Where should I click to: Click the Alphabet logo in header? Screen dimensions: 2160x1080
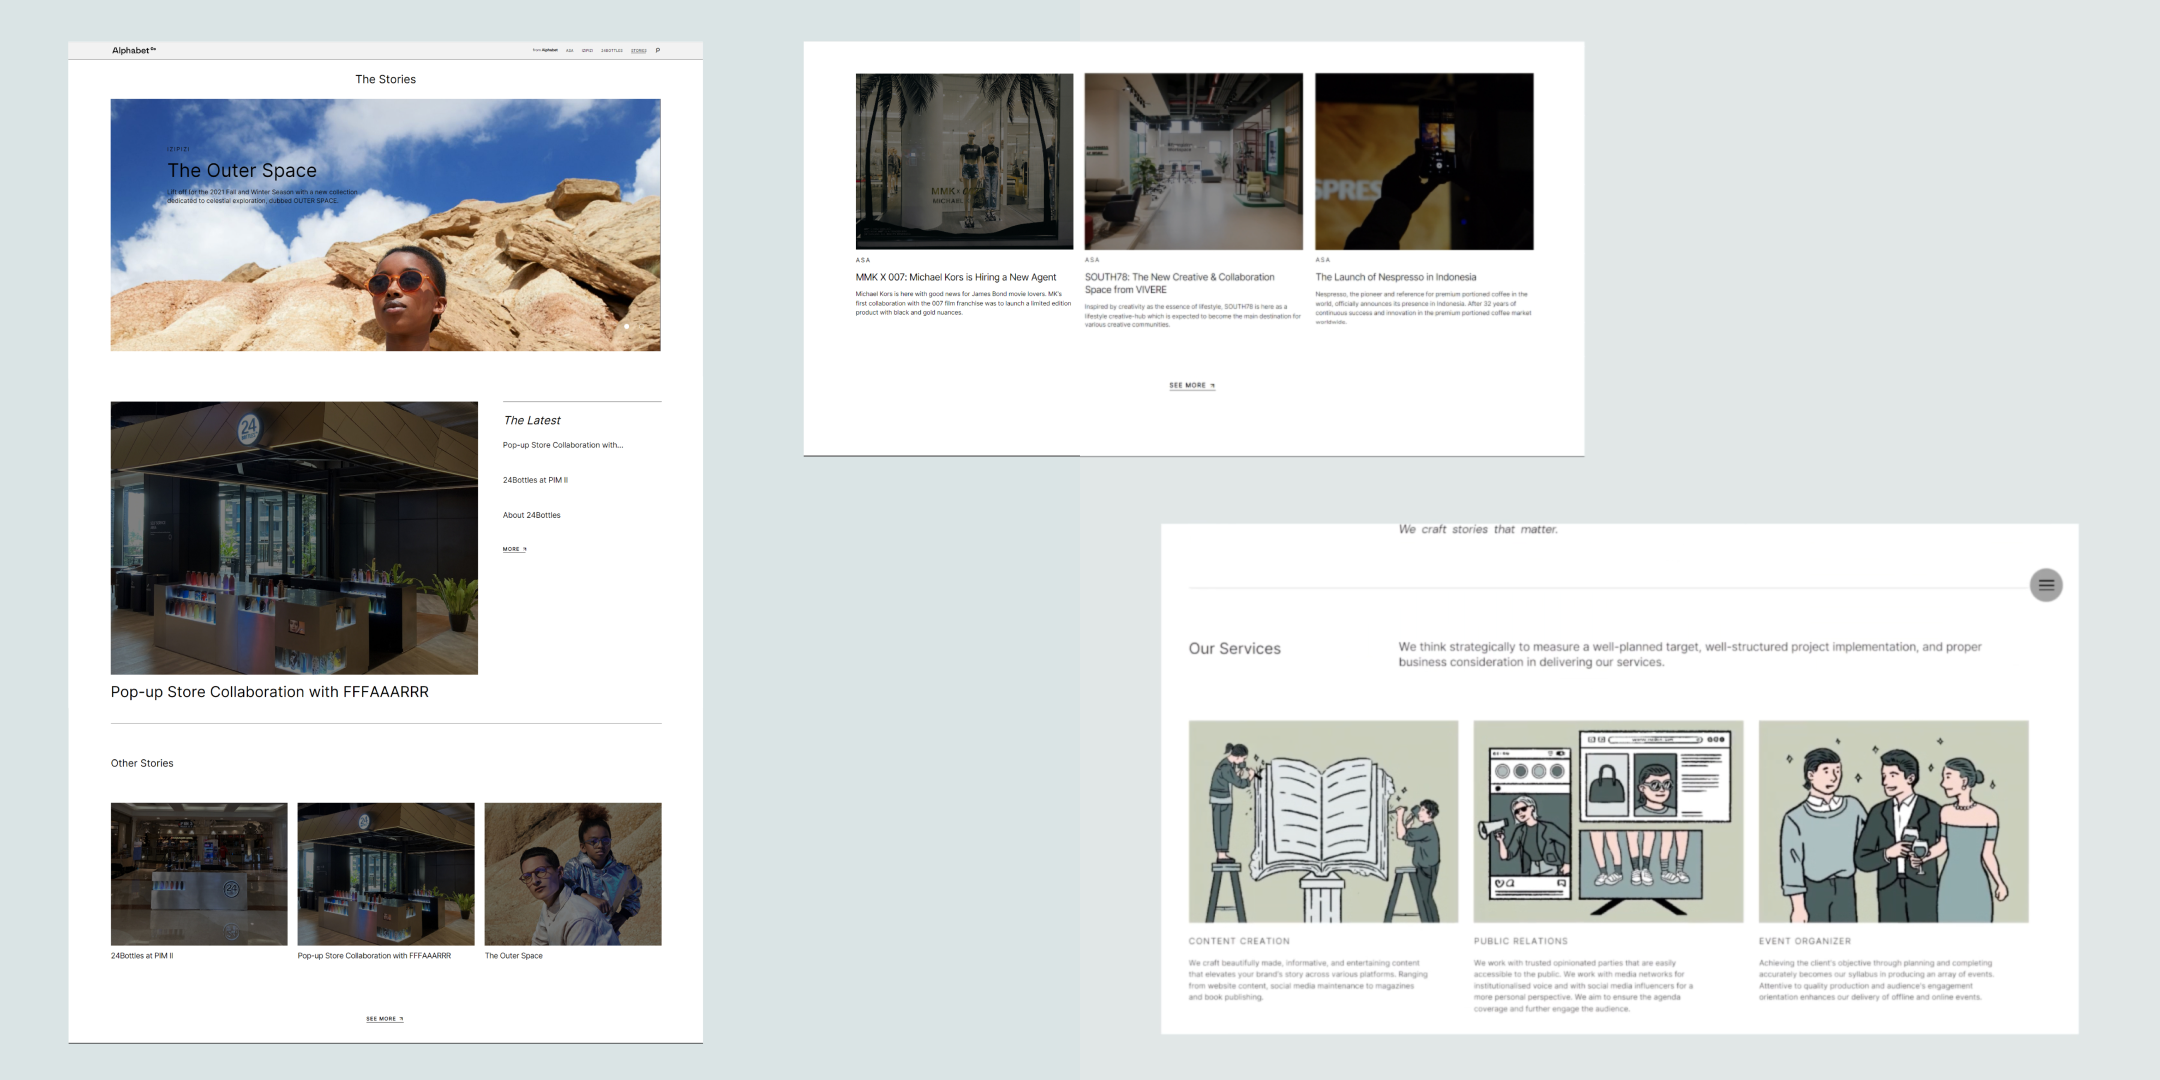[134, 50]
